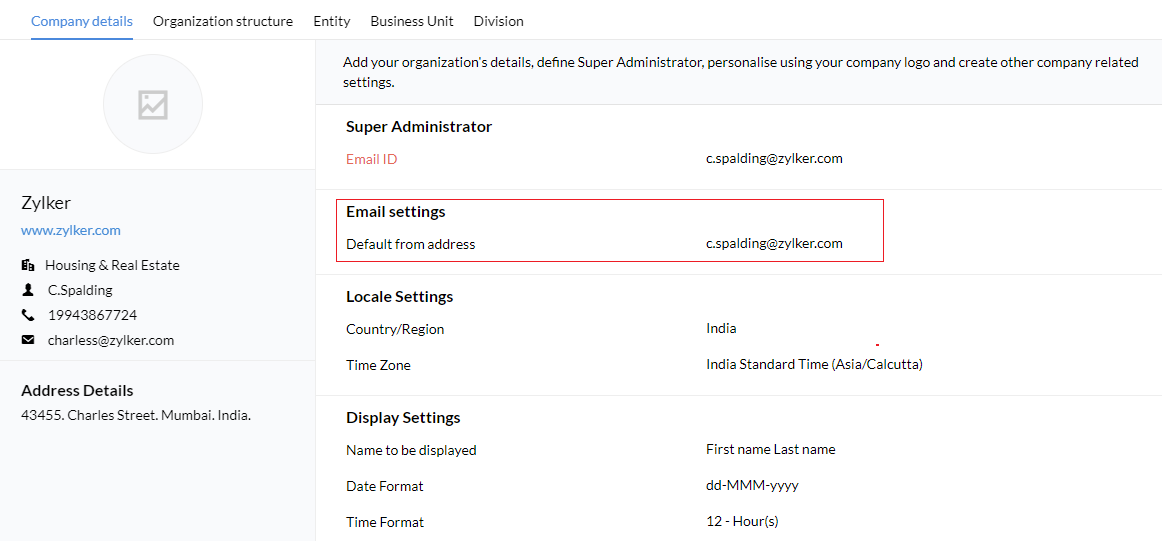Click the dd-MMM-yyyy date format value
Screen dimensions: 1162x543
click(x=752, y=486)
